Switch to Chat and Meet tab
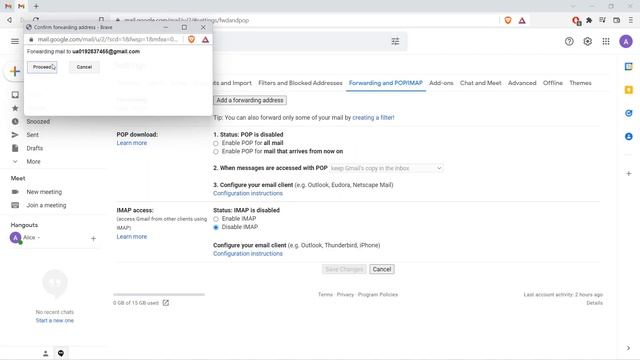This screenshot has height=360, width=640. click(x=480, y=83)
